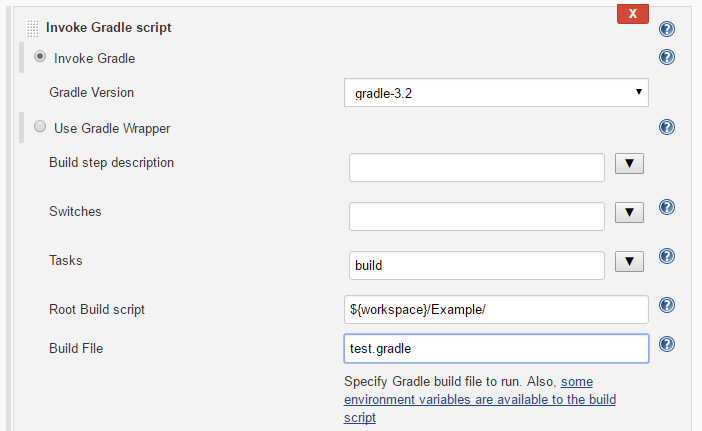This screenshot has width=702, height=431.
Task: Open help for Root Build script
Action: pyautogui.click(x=667, y=306)
